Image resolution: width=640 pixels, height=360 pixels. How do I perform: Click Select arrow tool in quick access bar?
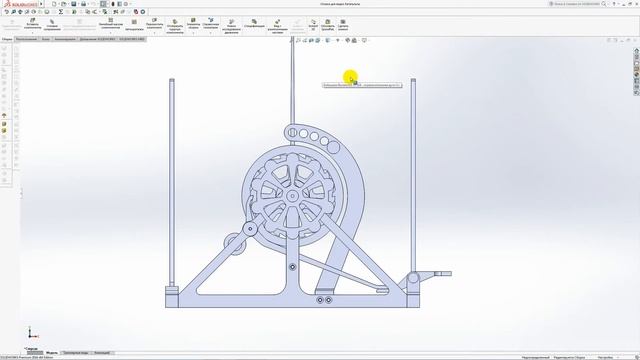tap(103, 4)
